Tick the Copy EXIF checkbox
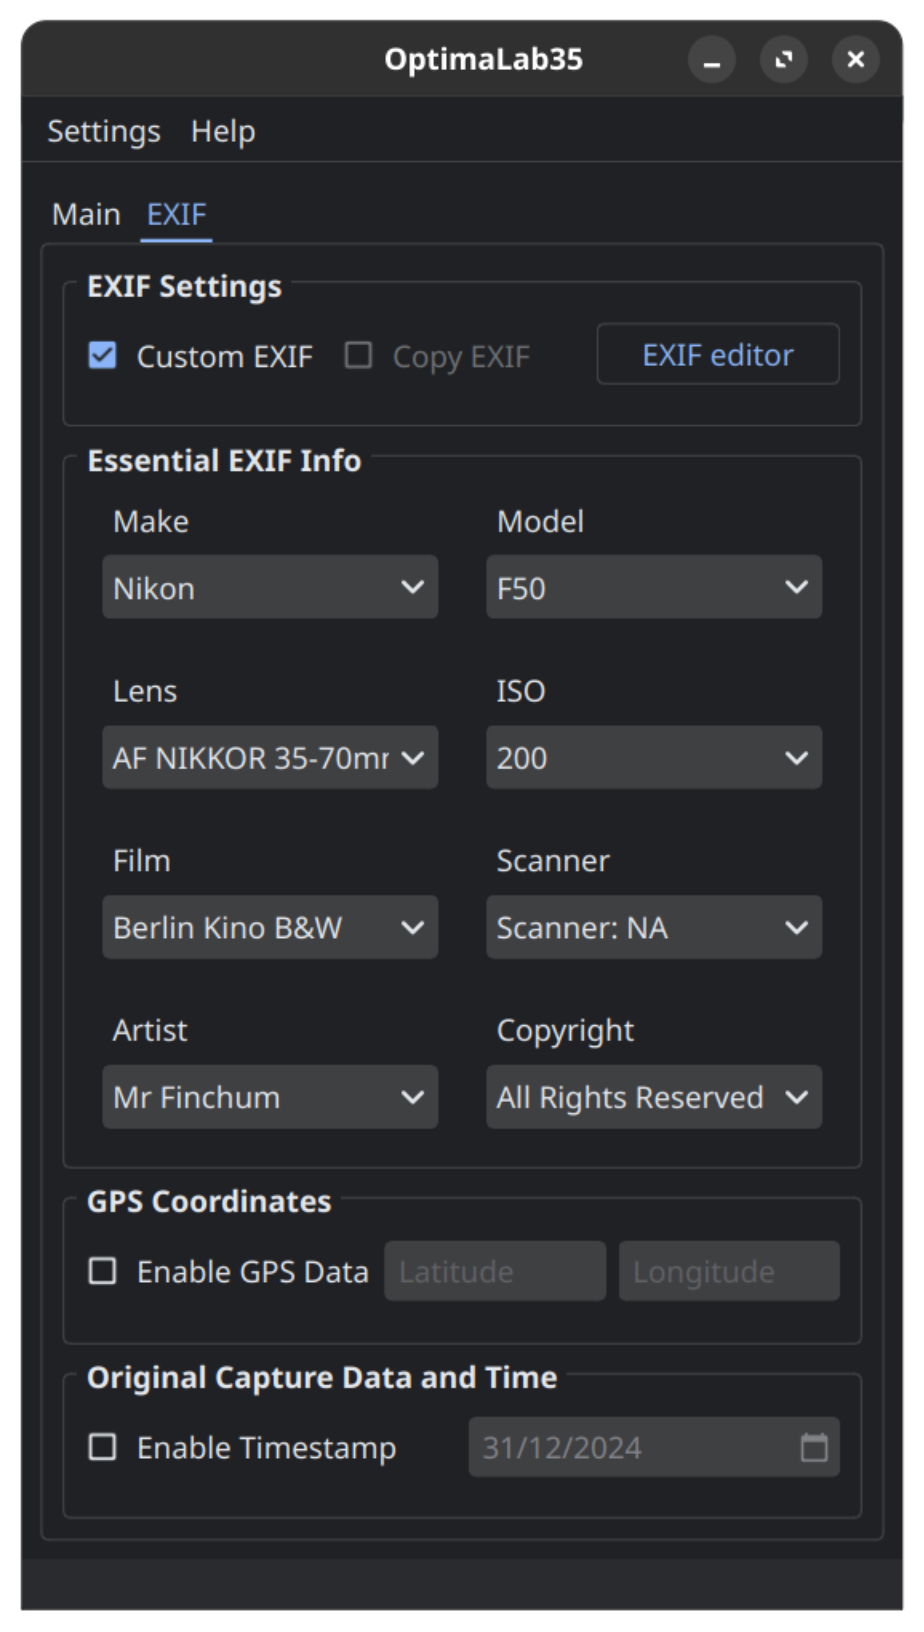 [x=358, y=356]
